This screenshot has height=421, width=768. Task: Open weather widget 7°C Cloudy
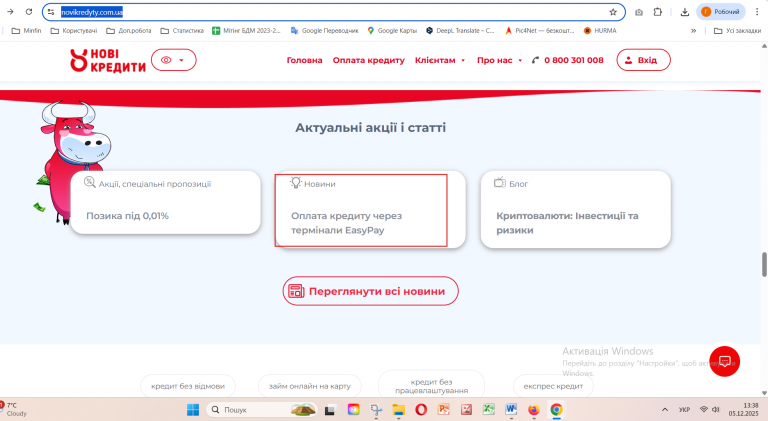pos(14,410)
